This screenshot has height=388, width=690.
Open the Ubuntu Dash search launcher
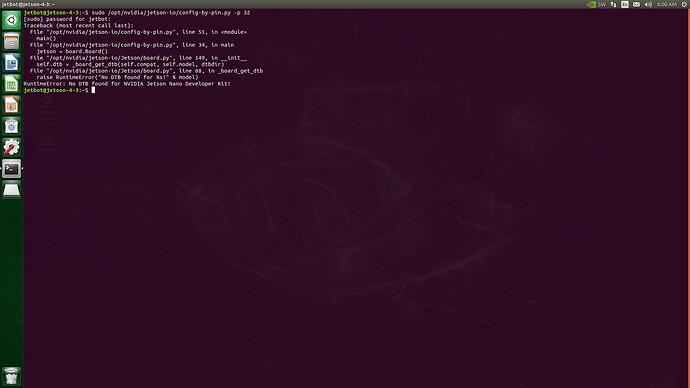pyautogui.click(x=11, y=20)
